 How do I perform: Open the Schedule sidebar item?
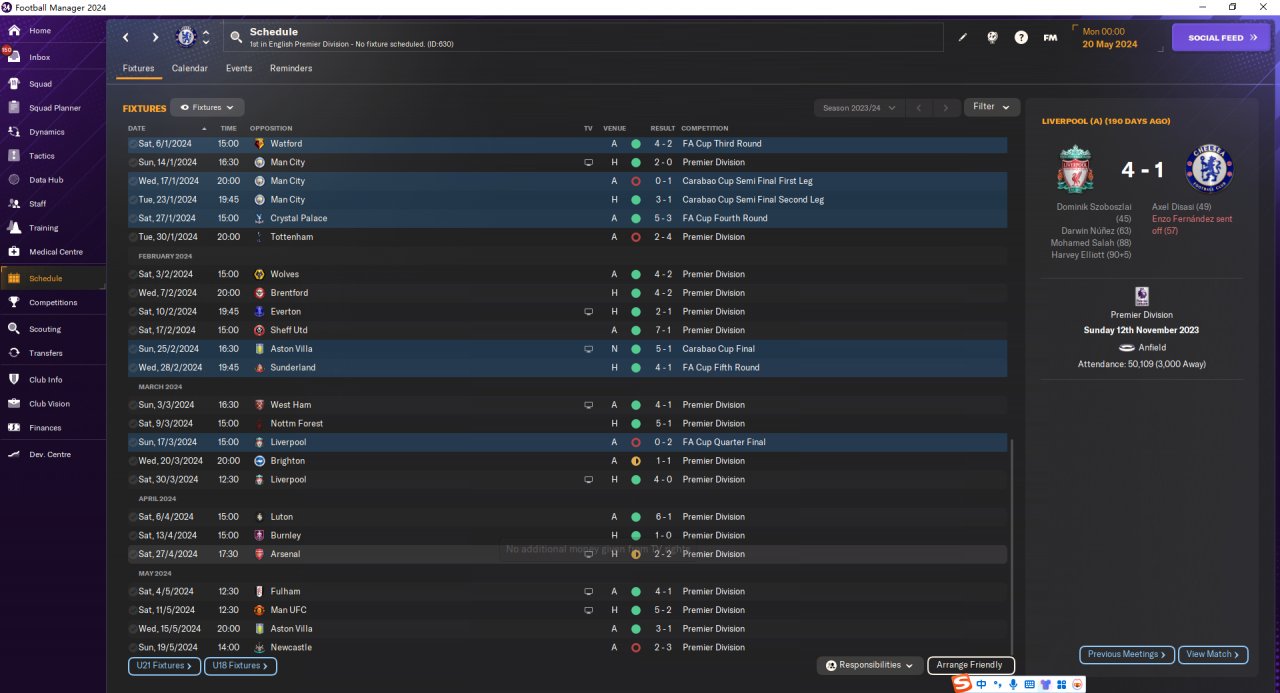tap(53, 278)
